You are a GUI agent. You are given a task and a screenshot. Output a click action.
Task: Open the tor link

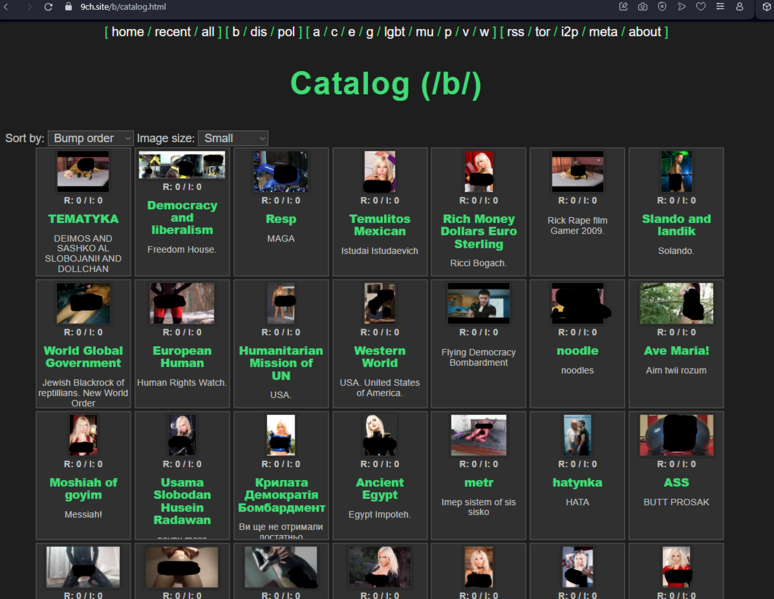542,32
